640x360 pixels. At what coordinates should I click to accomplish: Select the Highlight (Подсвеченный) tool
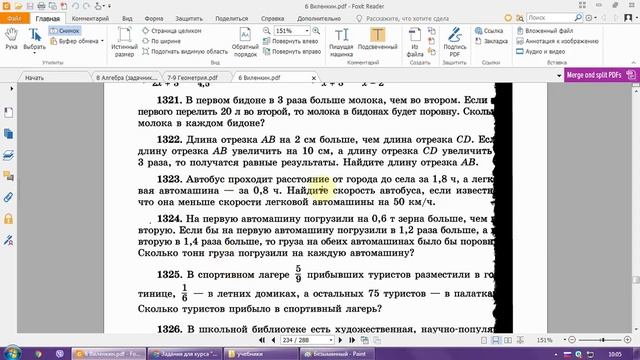(x=378, y=39)
